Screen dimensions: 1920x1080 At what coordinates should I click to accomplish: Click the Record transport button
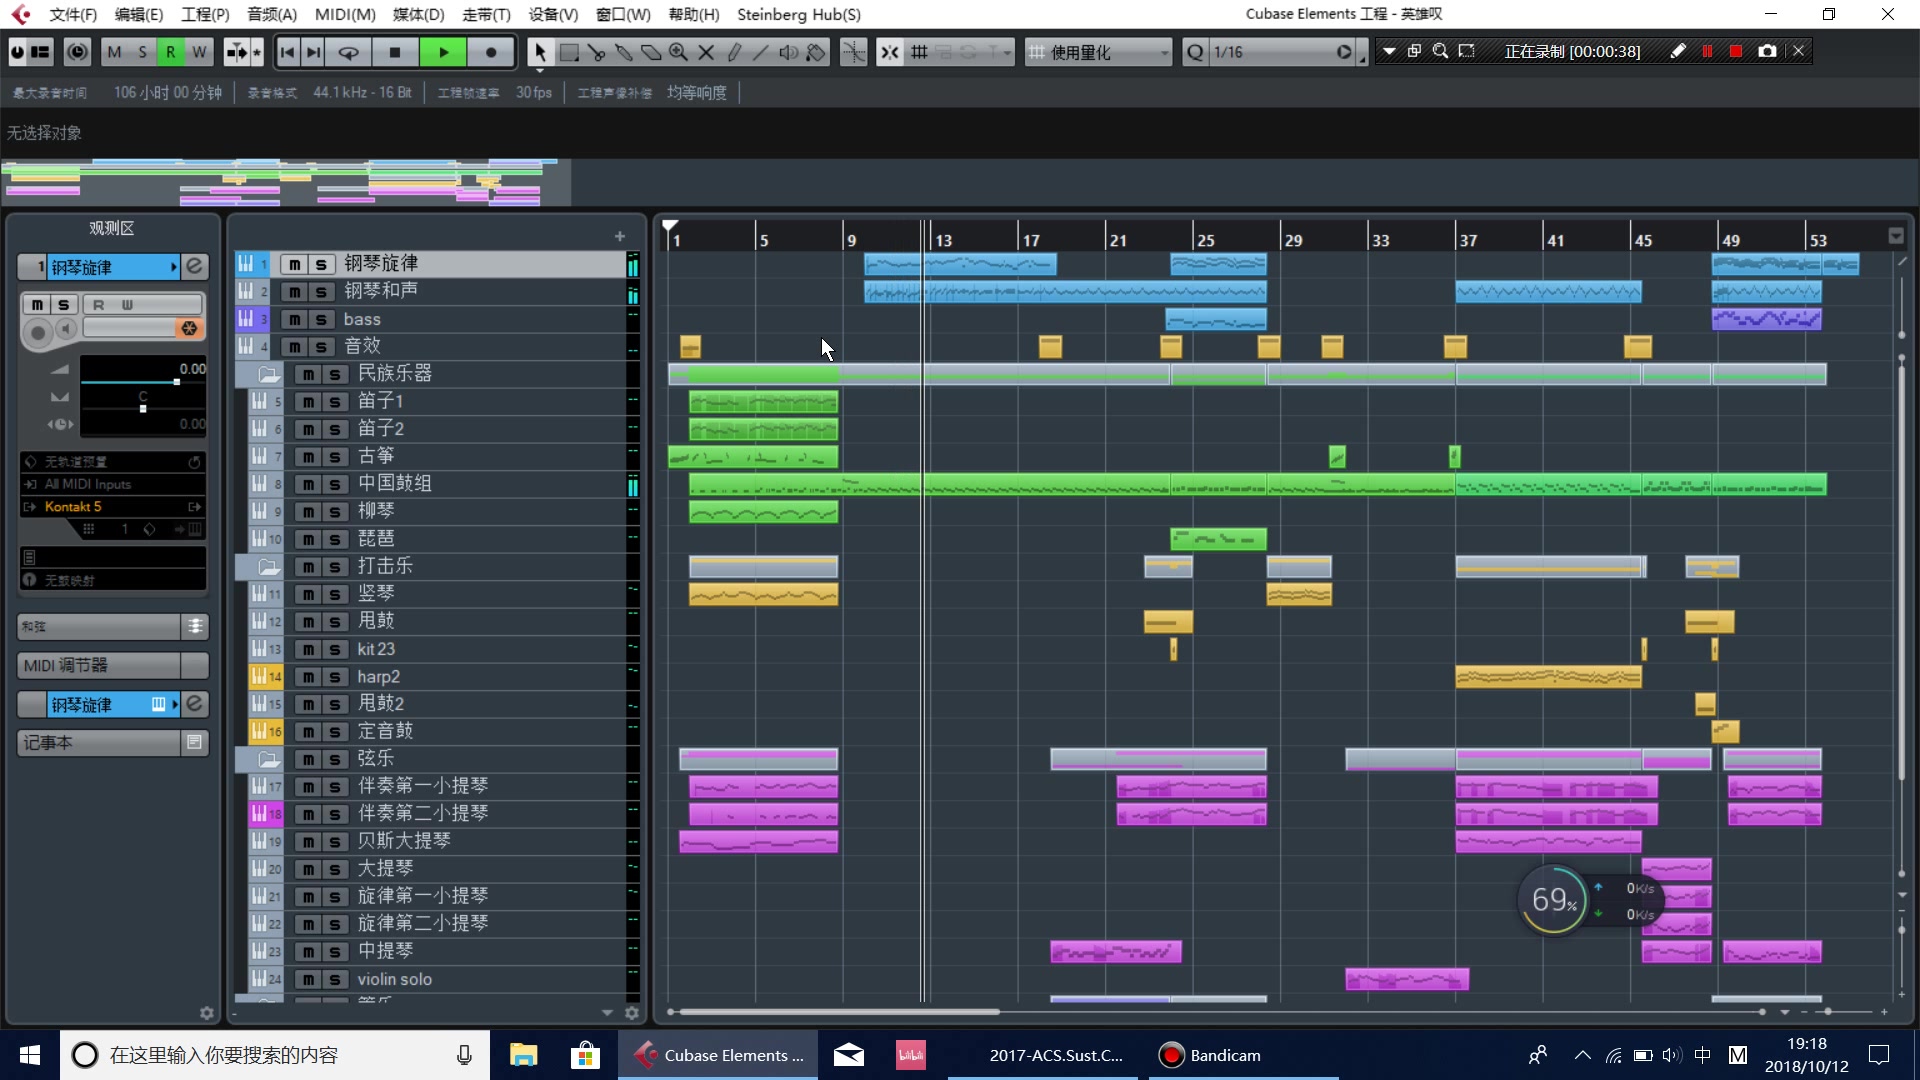tap(491, 52)
